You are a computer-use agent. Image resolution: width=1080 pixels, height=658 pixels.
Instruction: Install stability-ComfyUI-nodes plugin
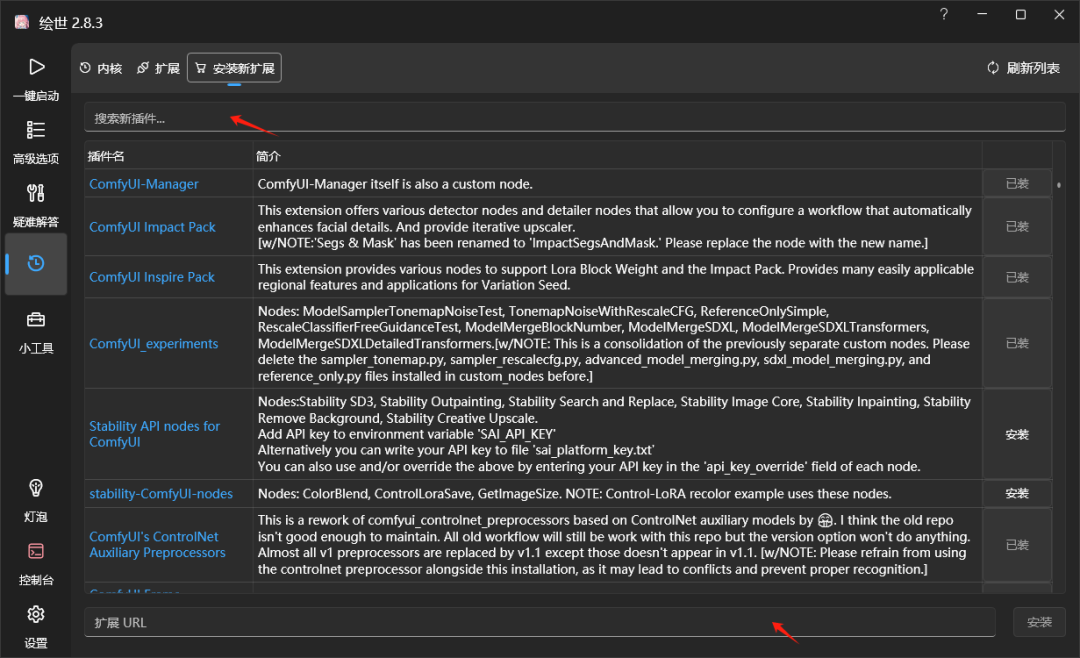point(1017,493)
